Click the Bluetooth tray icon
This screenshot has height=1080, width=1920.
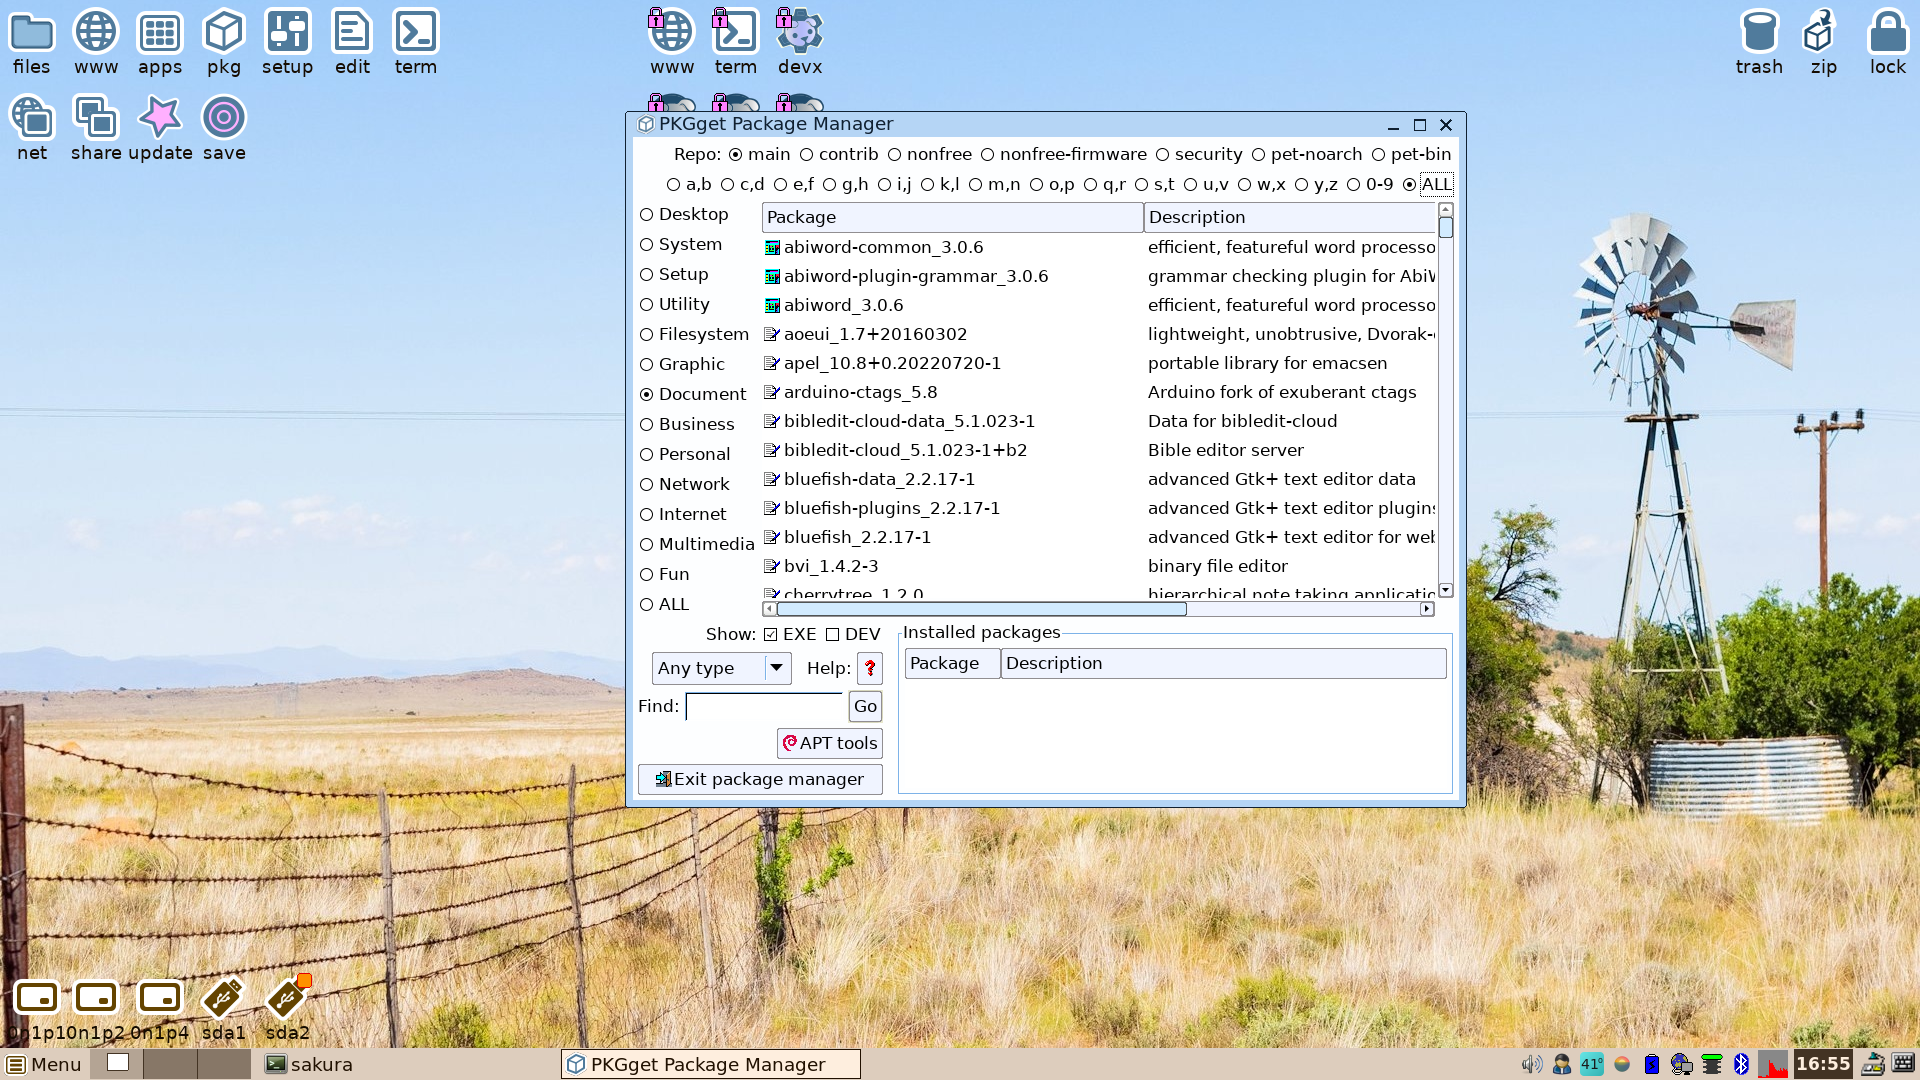1741,1064
